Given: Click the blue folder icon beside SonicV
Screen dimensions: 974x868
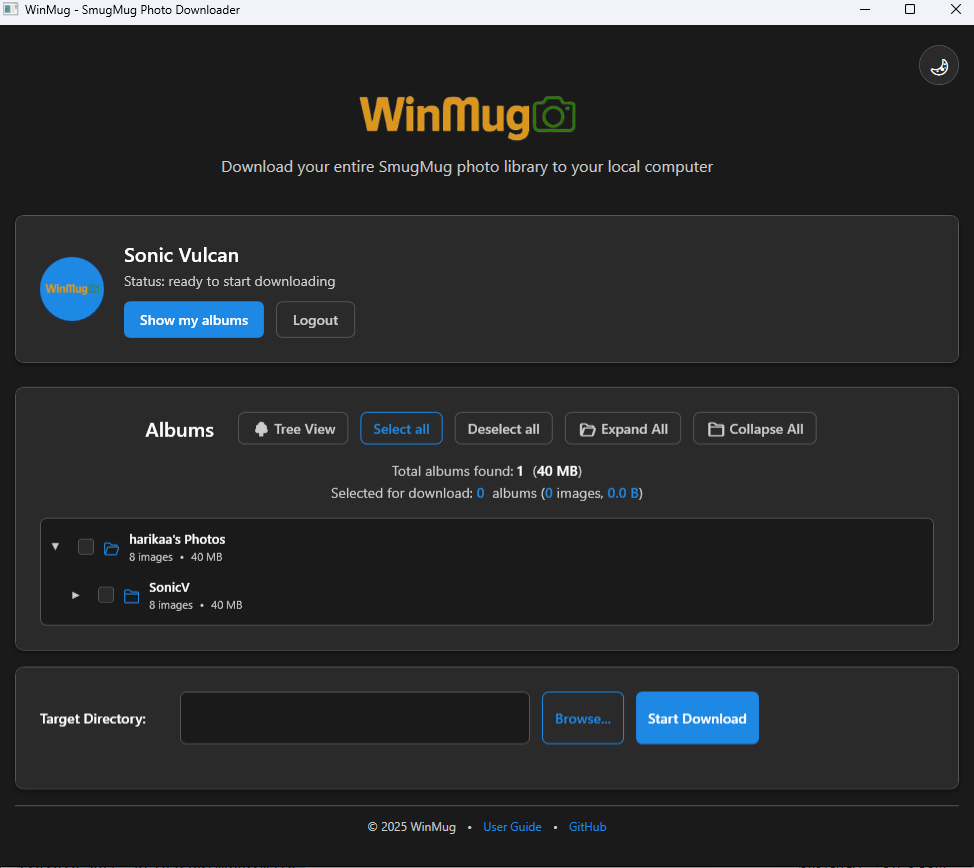Looking at the screenshot, I should point(131,595).
